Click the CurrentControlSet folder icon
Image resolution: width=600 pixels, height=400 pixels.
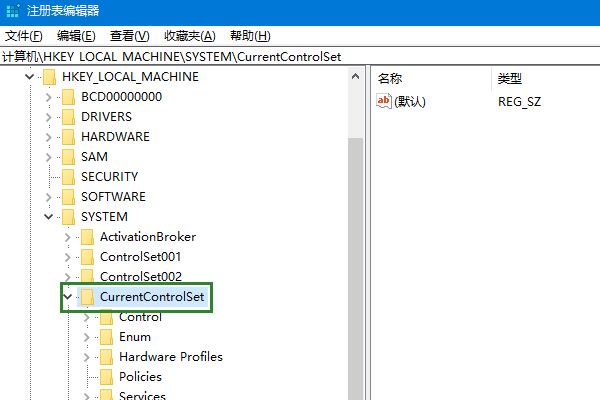coord(88,297)
